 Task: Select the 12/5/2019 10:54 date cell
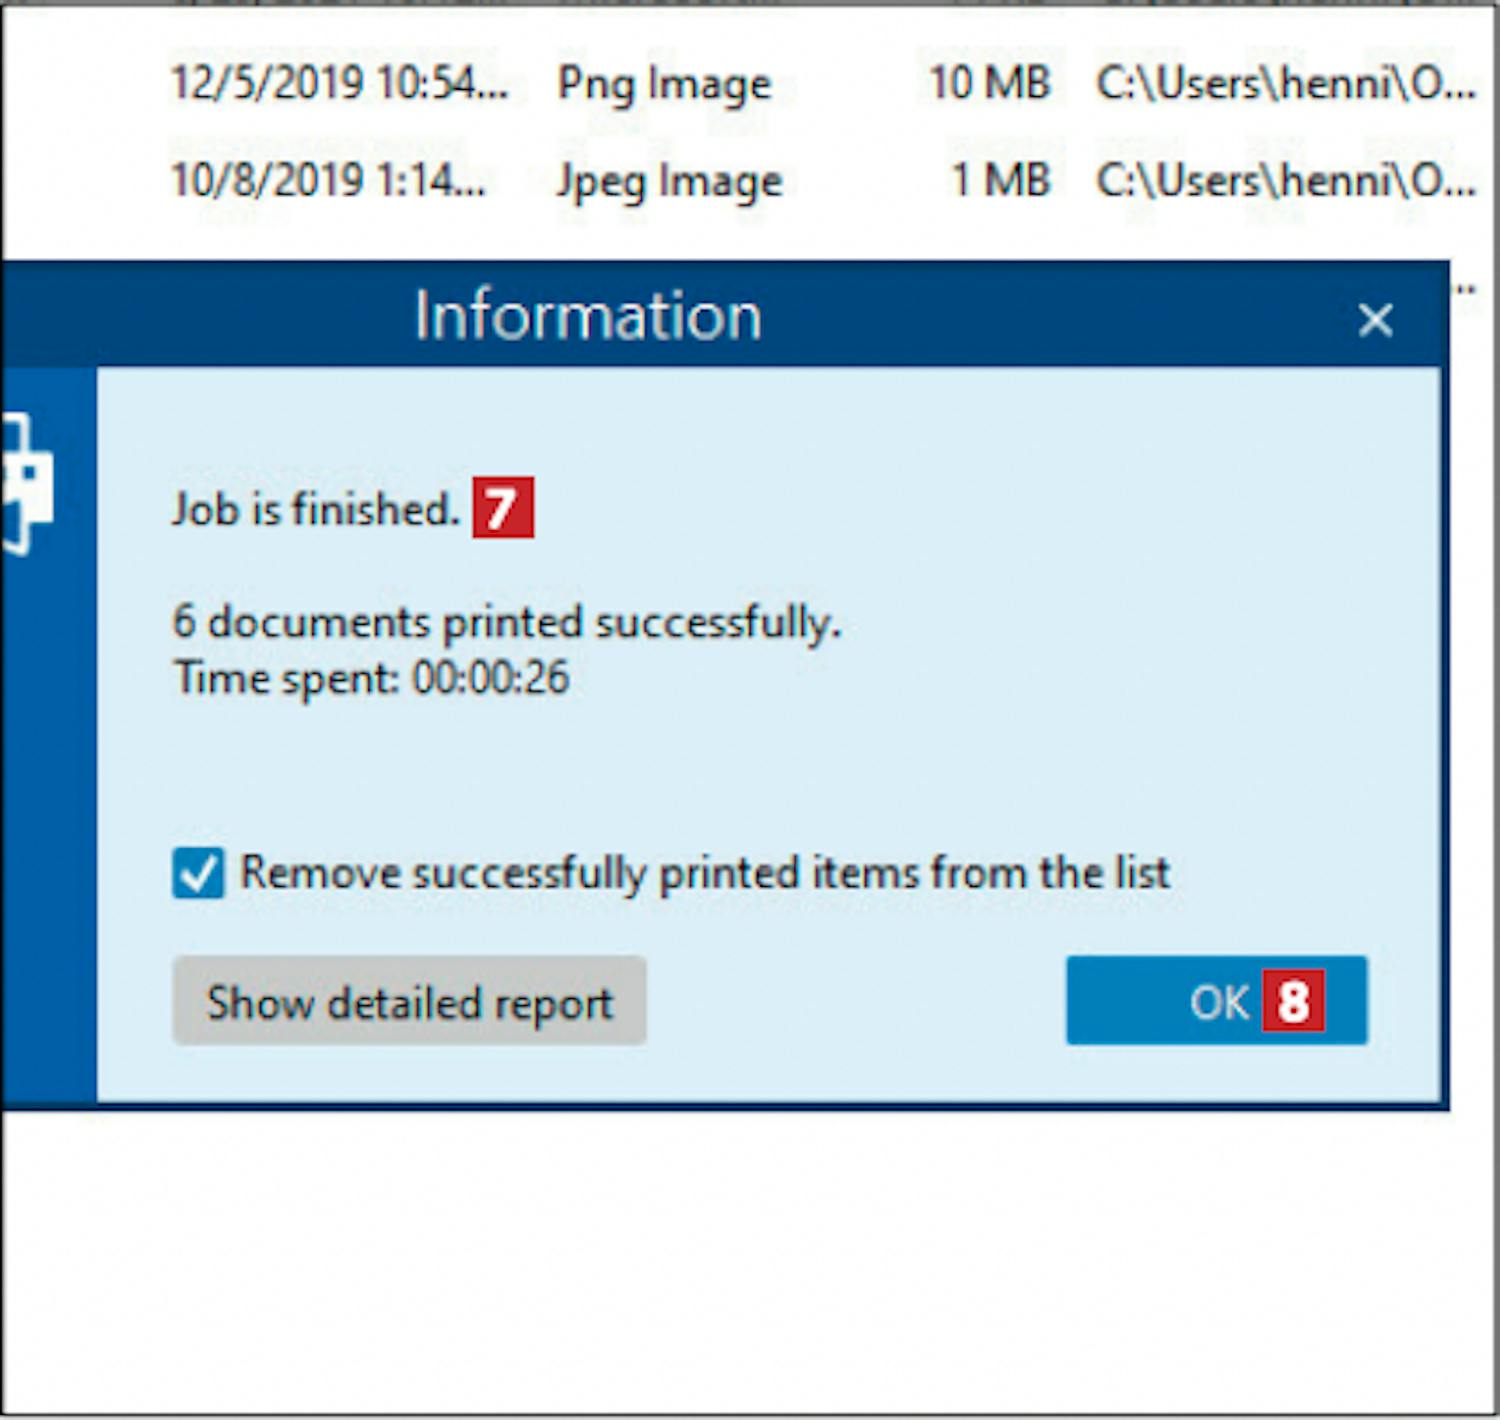coord(340,83)
